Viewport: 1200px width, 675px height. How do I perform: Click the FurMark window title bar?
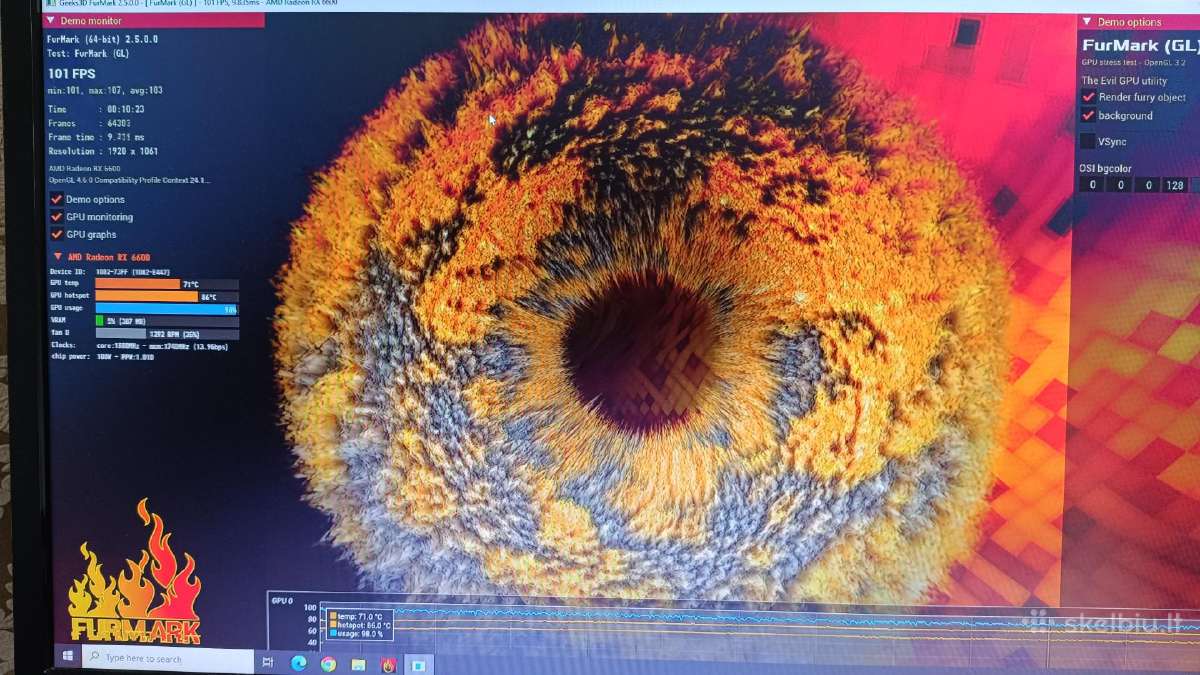[620, 4]
